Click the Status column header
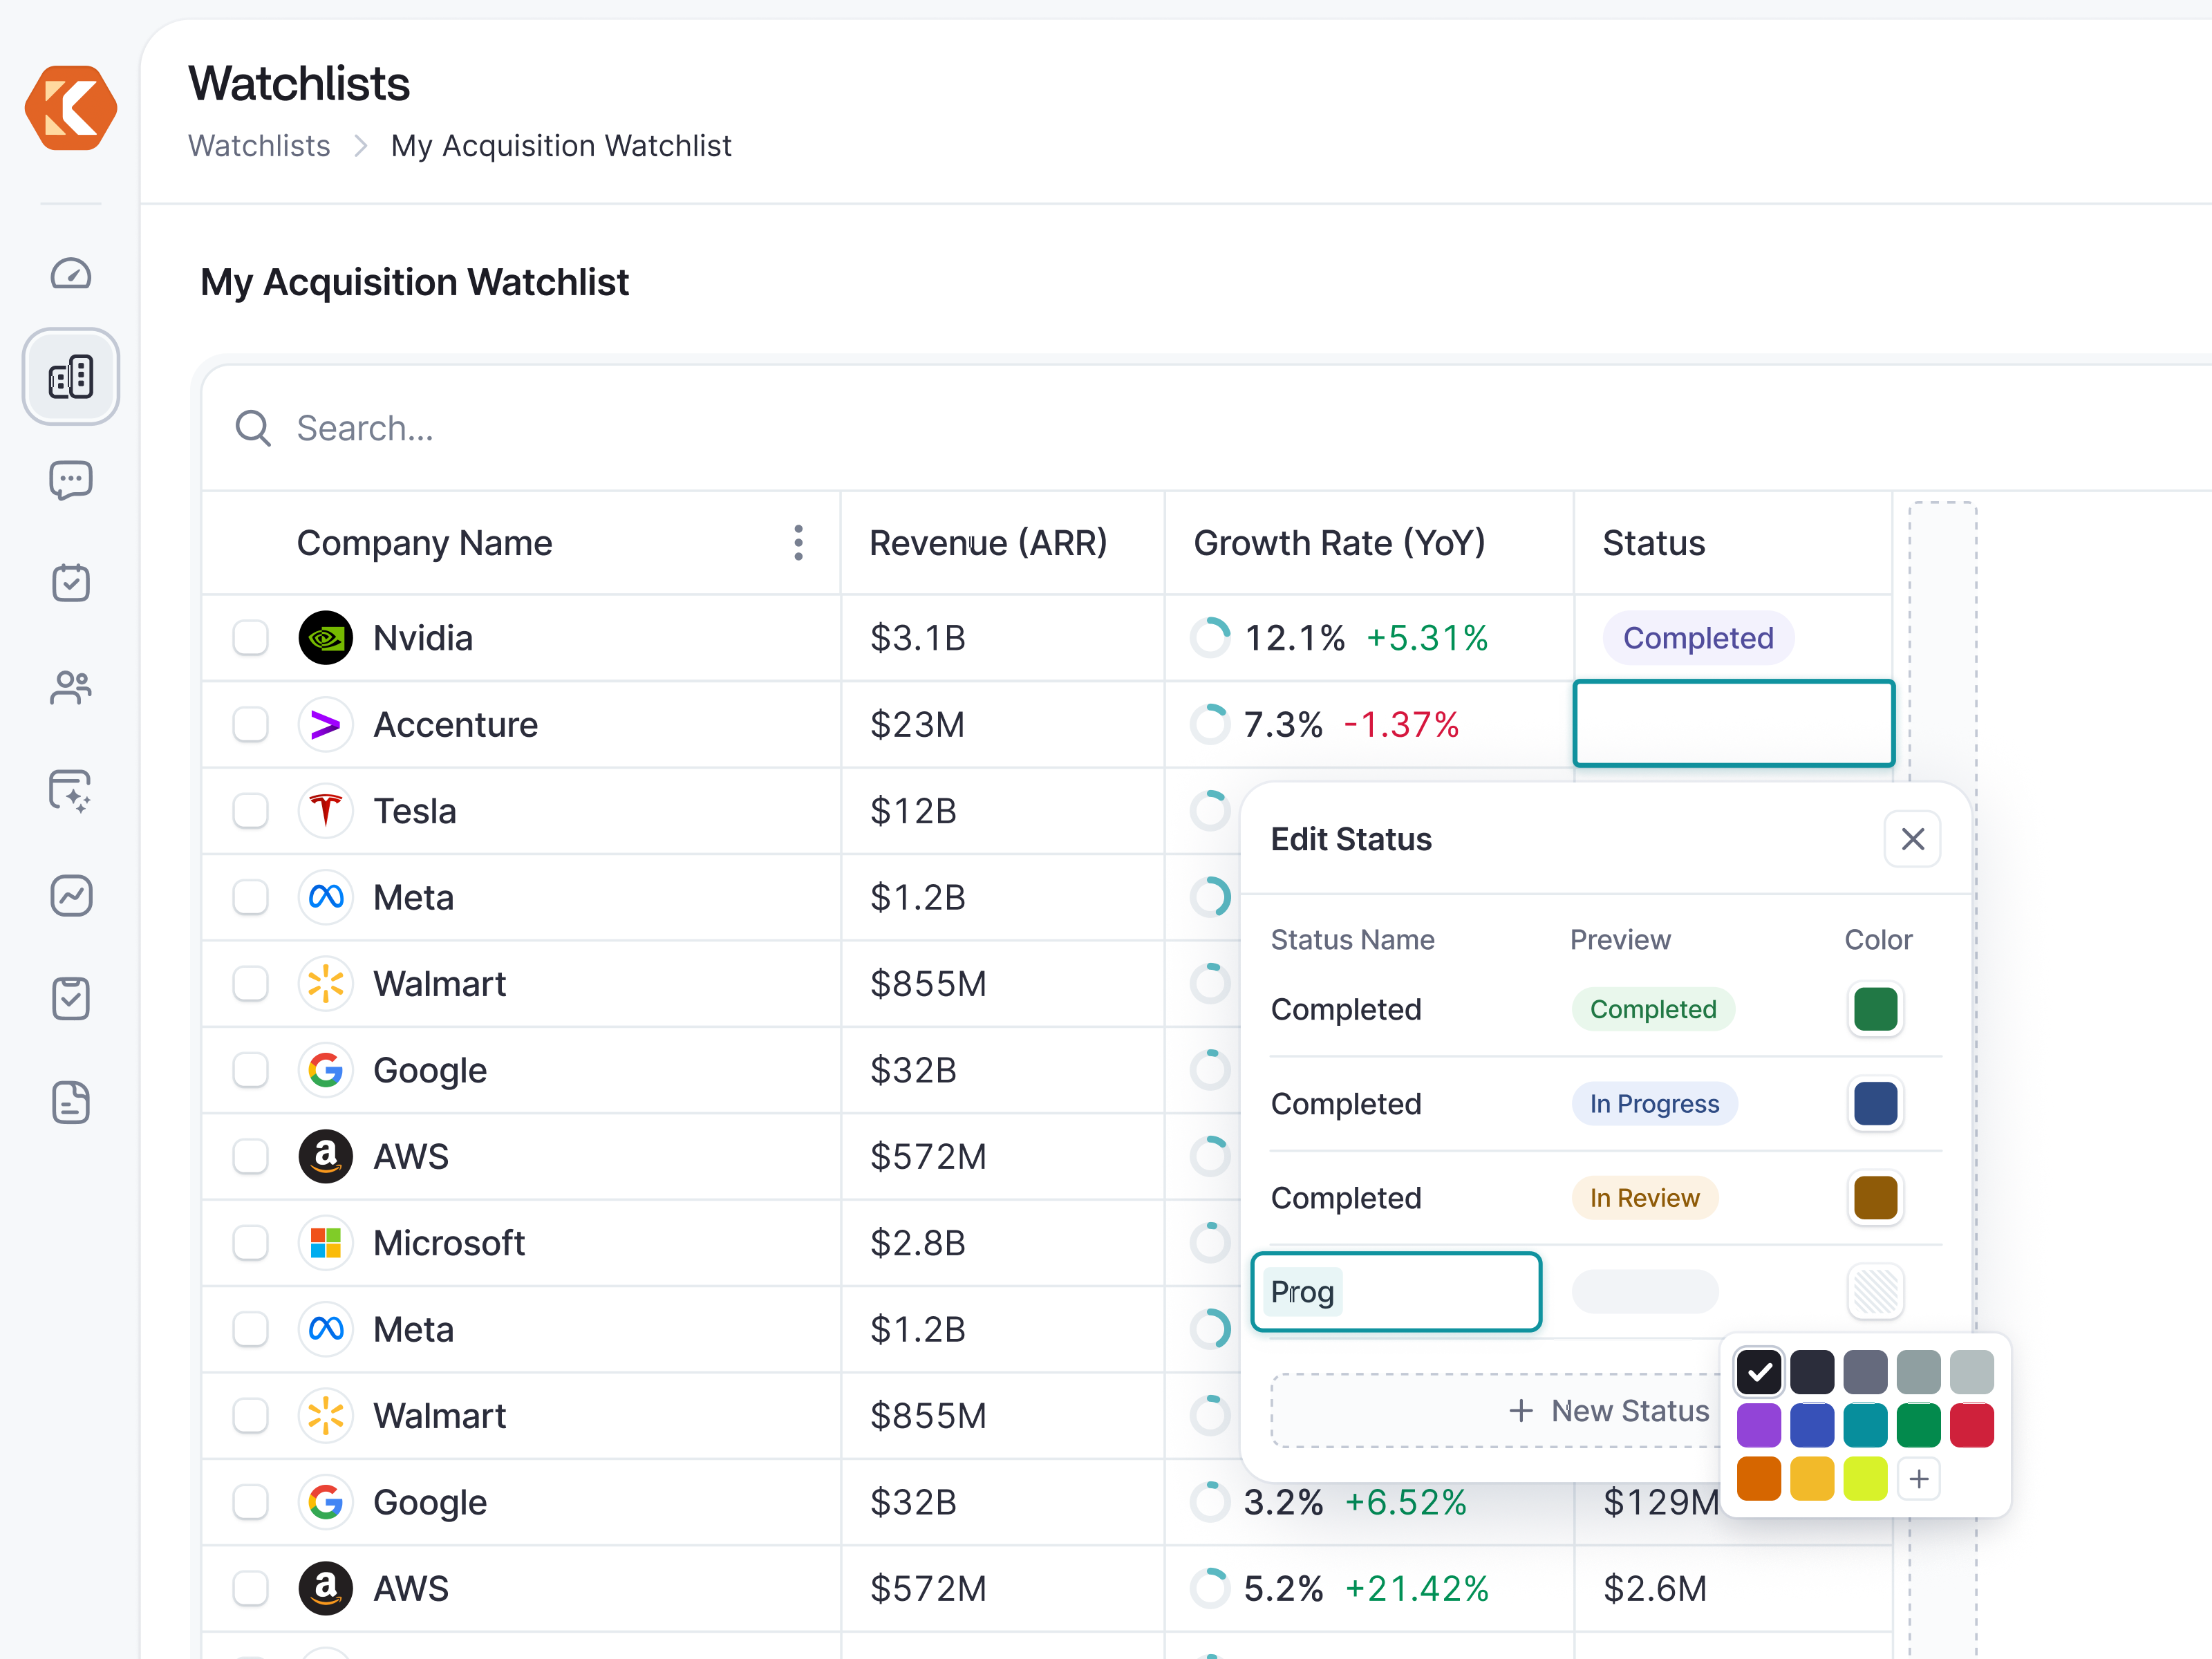Screen dimensions: 2212x1659 pyautogui.click(x=1653, y=543)
